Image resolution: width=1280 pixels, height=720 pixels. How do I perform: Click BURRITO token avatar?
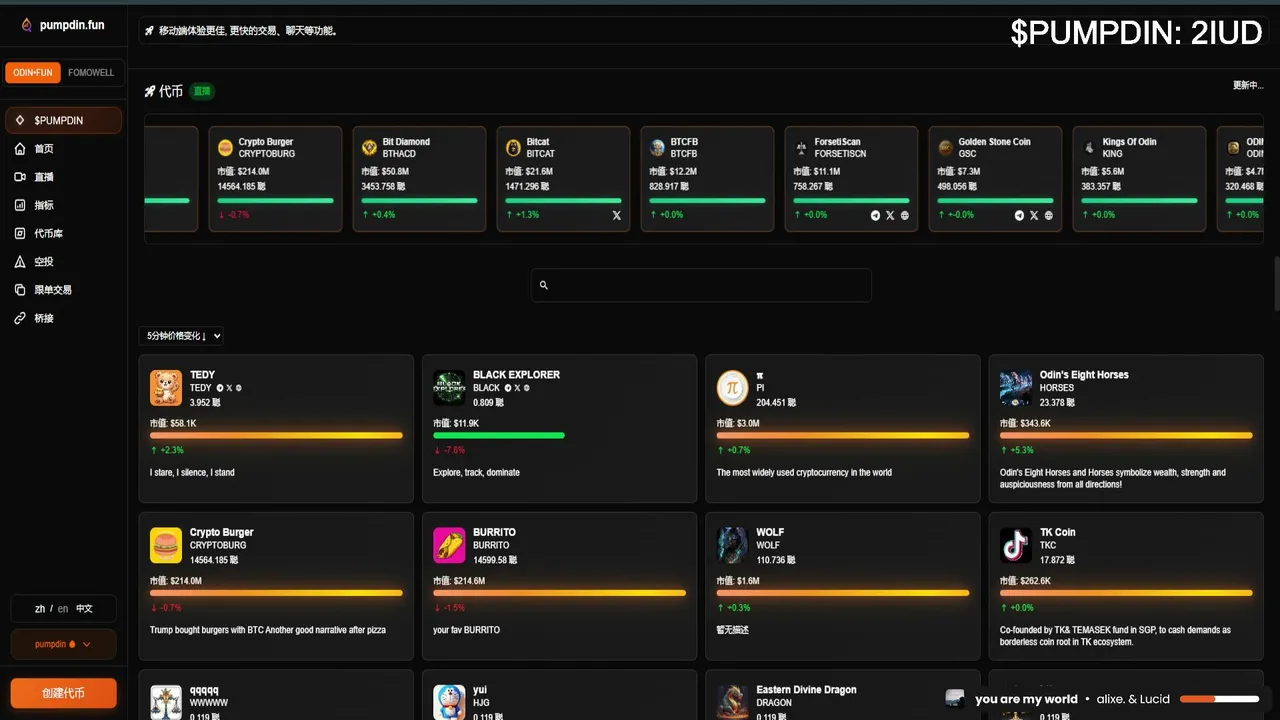tap(449, 545)
